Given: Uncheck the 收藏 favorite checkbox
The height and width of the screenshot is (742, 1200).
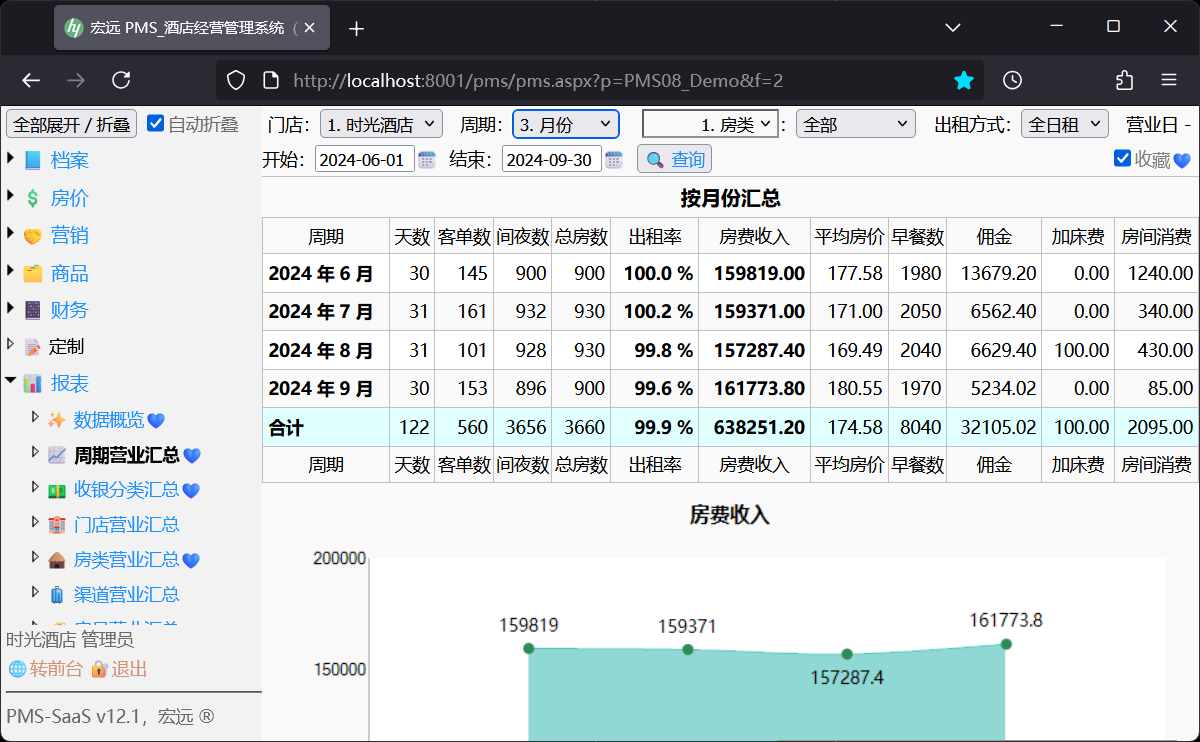Looking at the screenshot, I should pos(1122,159).
